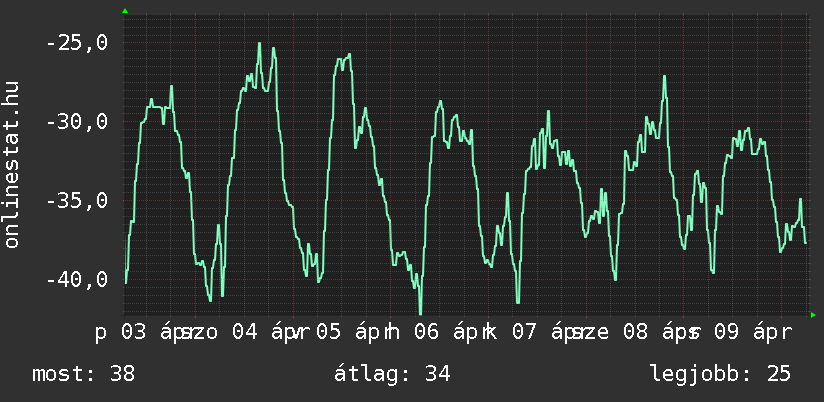Click the green arrow atop the Y-axis
Screen dimensions: 824x402
pyautogui.click(x=124, y=11)
